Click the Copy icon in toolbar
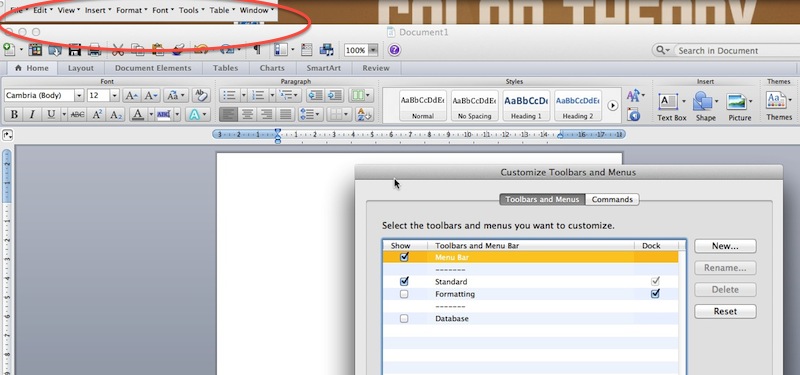The height and width of the screenshot is (375, 800). coord(138,50)
